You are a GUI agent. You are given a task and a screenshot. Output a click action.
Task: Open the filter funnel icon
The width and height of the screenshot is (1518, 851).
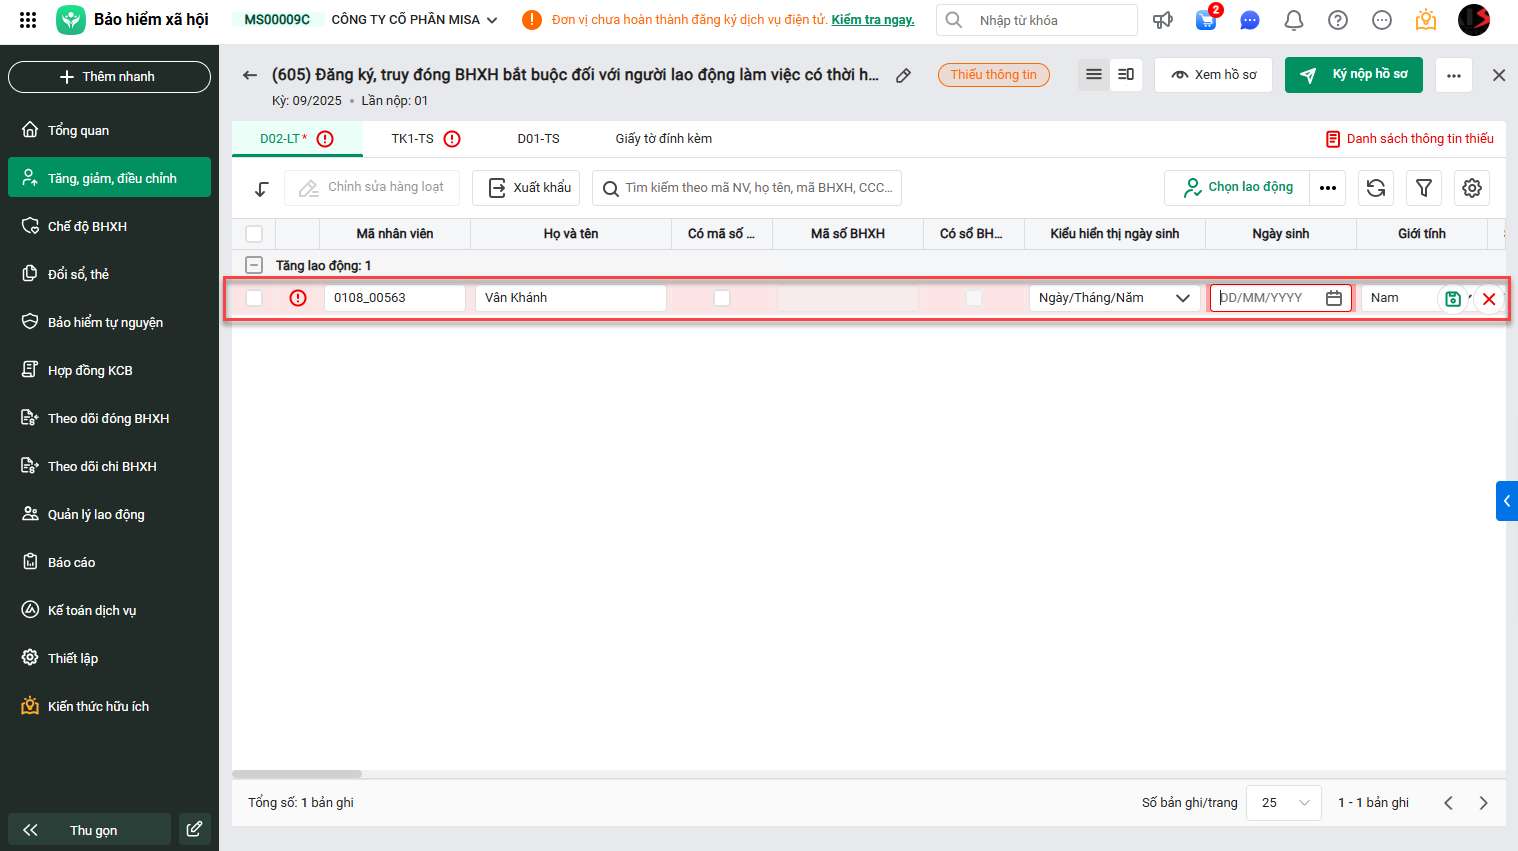tap(1424, 188)
